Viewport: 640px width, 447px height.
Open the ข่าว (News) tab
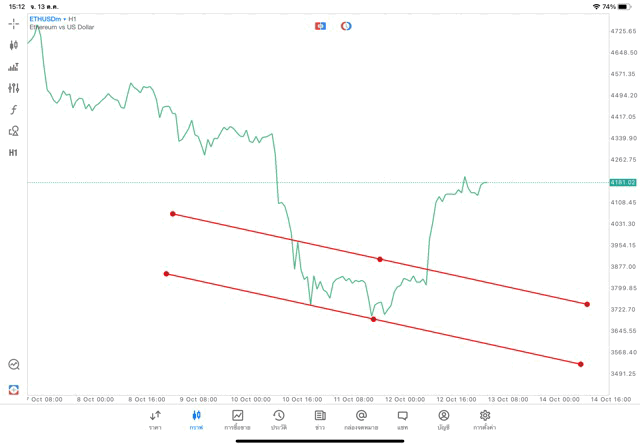tap(319, 419)
